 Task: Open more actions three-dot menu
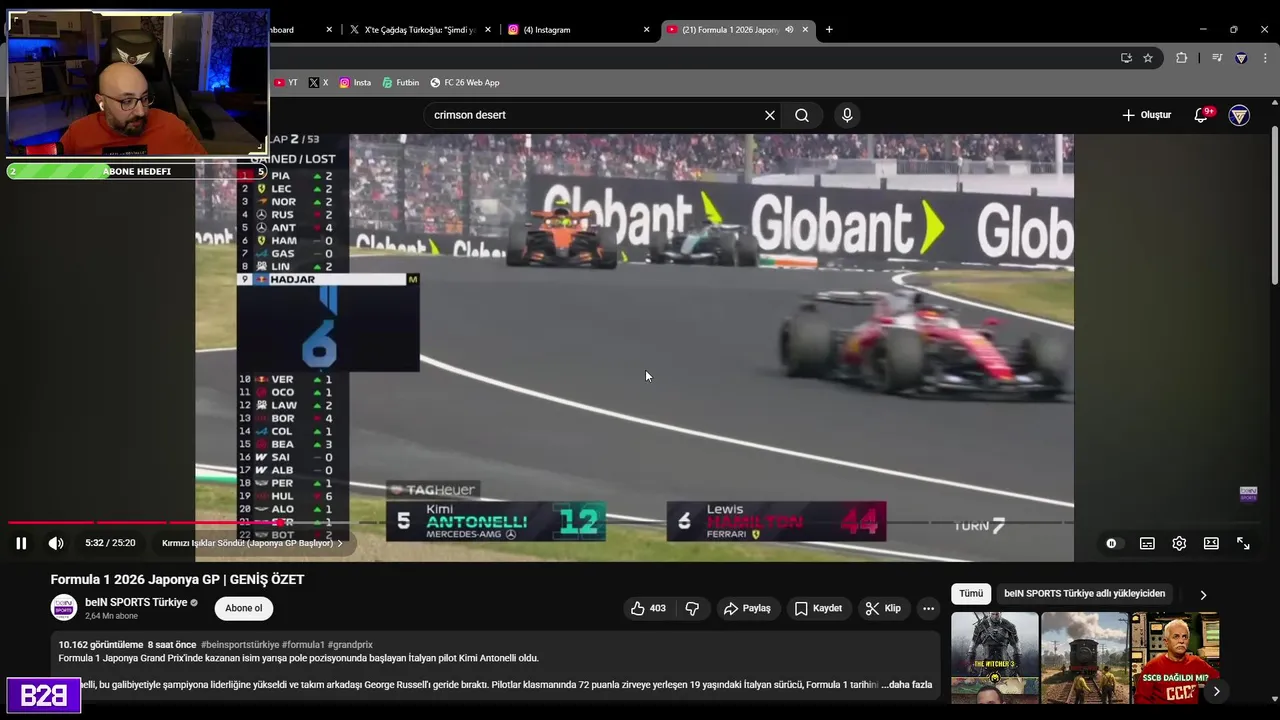pos(928,608)
